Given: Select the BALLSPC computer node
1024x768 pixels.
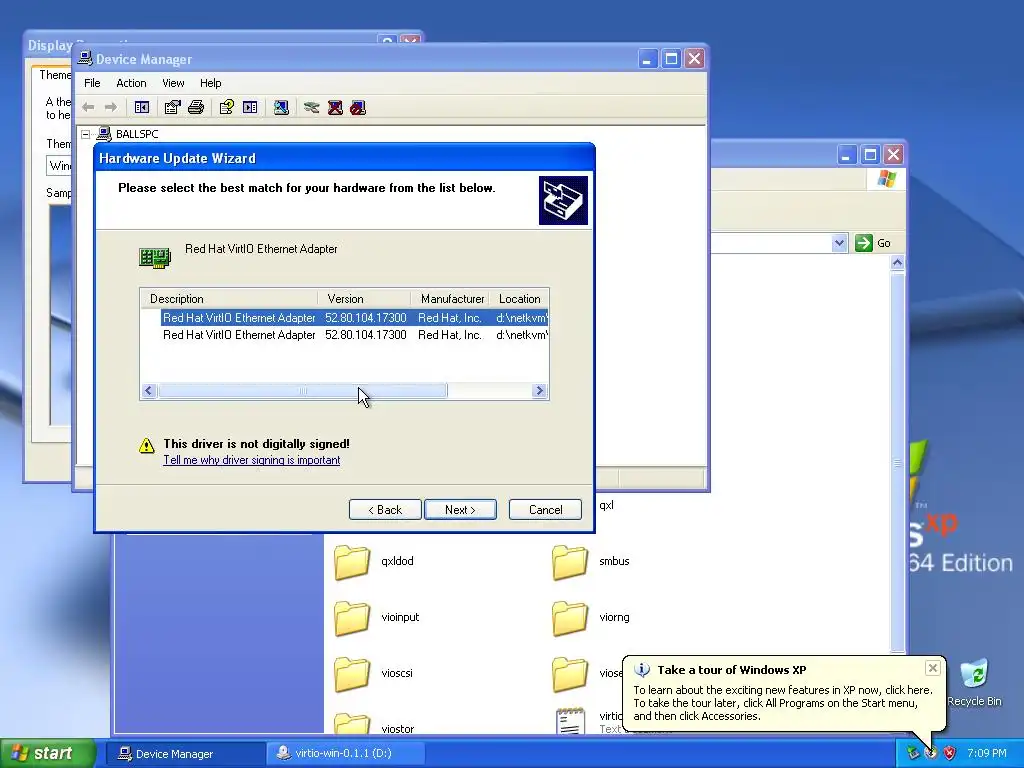Looking at the screenshot, I should point(136,134).
